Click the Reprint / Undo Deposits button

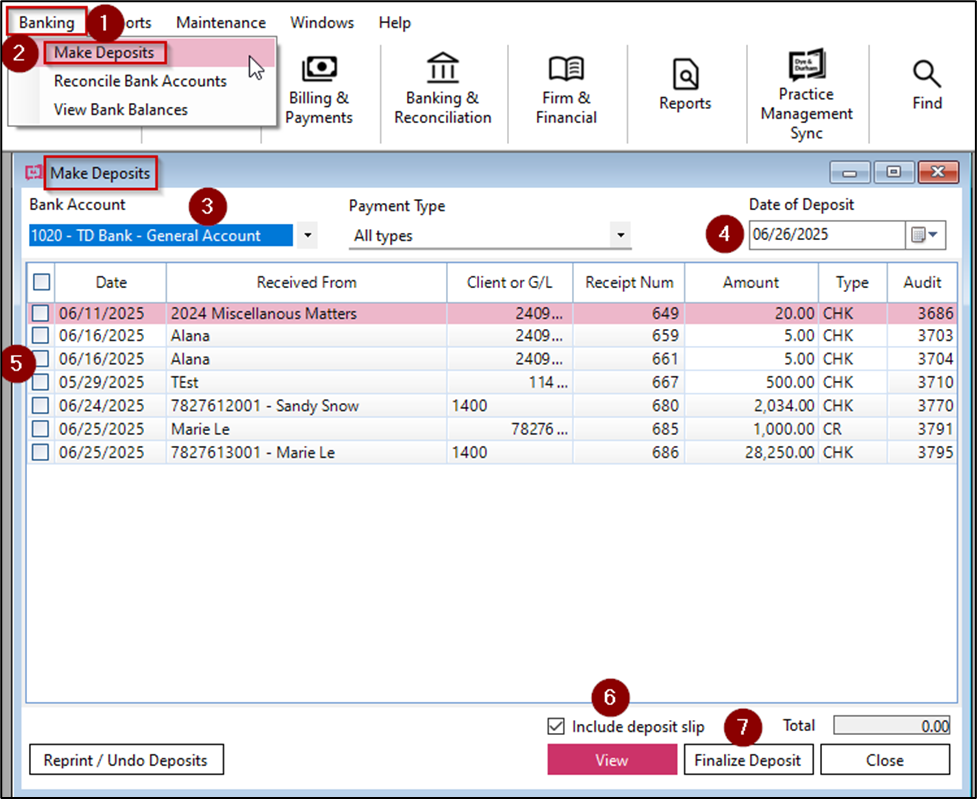126,760
